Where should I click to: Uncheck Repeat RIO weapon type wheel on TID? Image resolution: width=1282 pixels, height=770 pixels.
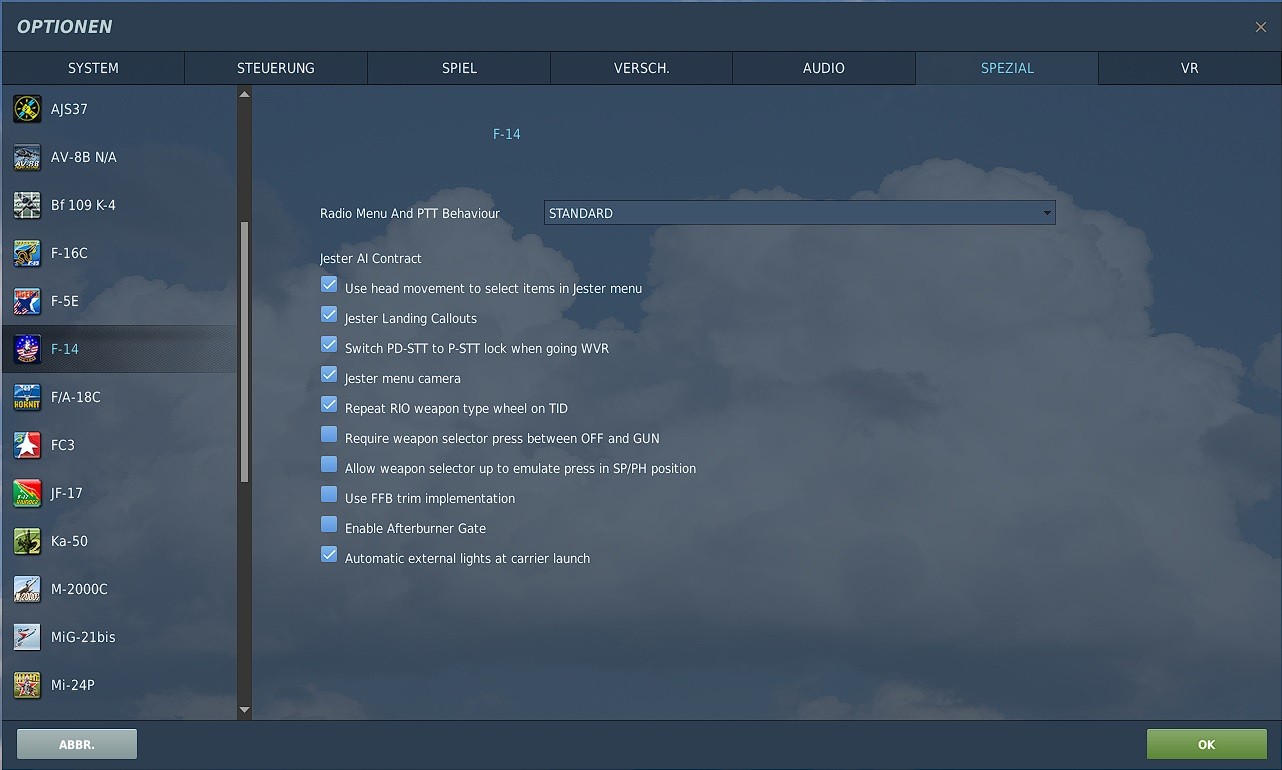329,405
